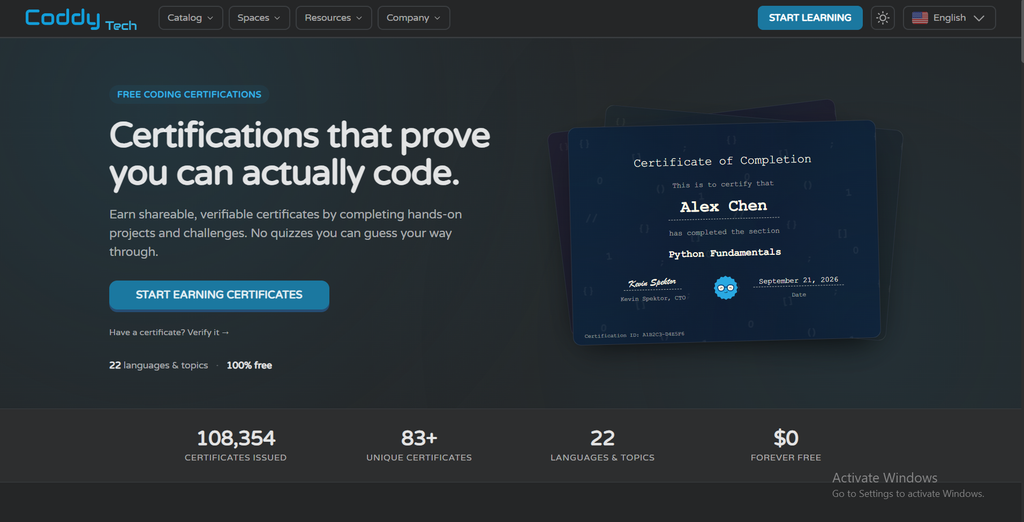1024x522 pixels.
Task: Click START EARNING CERTIFICATES button
Action: click(219, 295)
